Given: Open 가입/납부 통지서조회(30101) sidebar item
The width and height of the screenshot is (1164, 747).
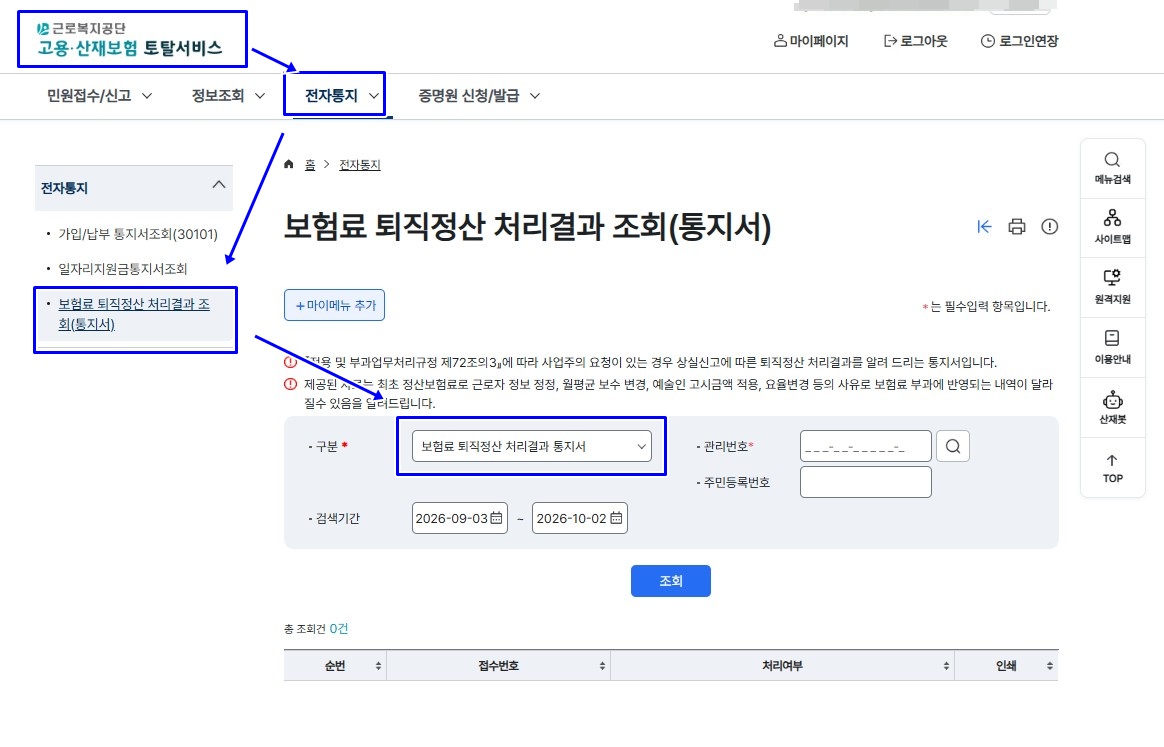Looking at the screenshot, I should pos(138,234).
